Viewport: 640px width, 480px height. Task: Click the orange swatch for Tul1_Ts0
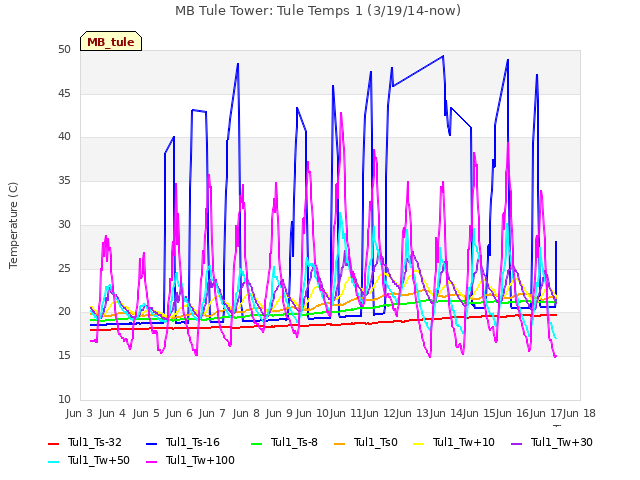click(x=340, y=443)
